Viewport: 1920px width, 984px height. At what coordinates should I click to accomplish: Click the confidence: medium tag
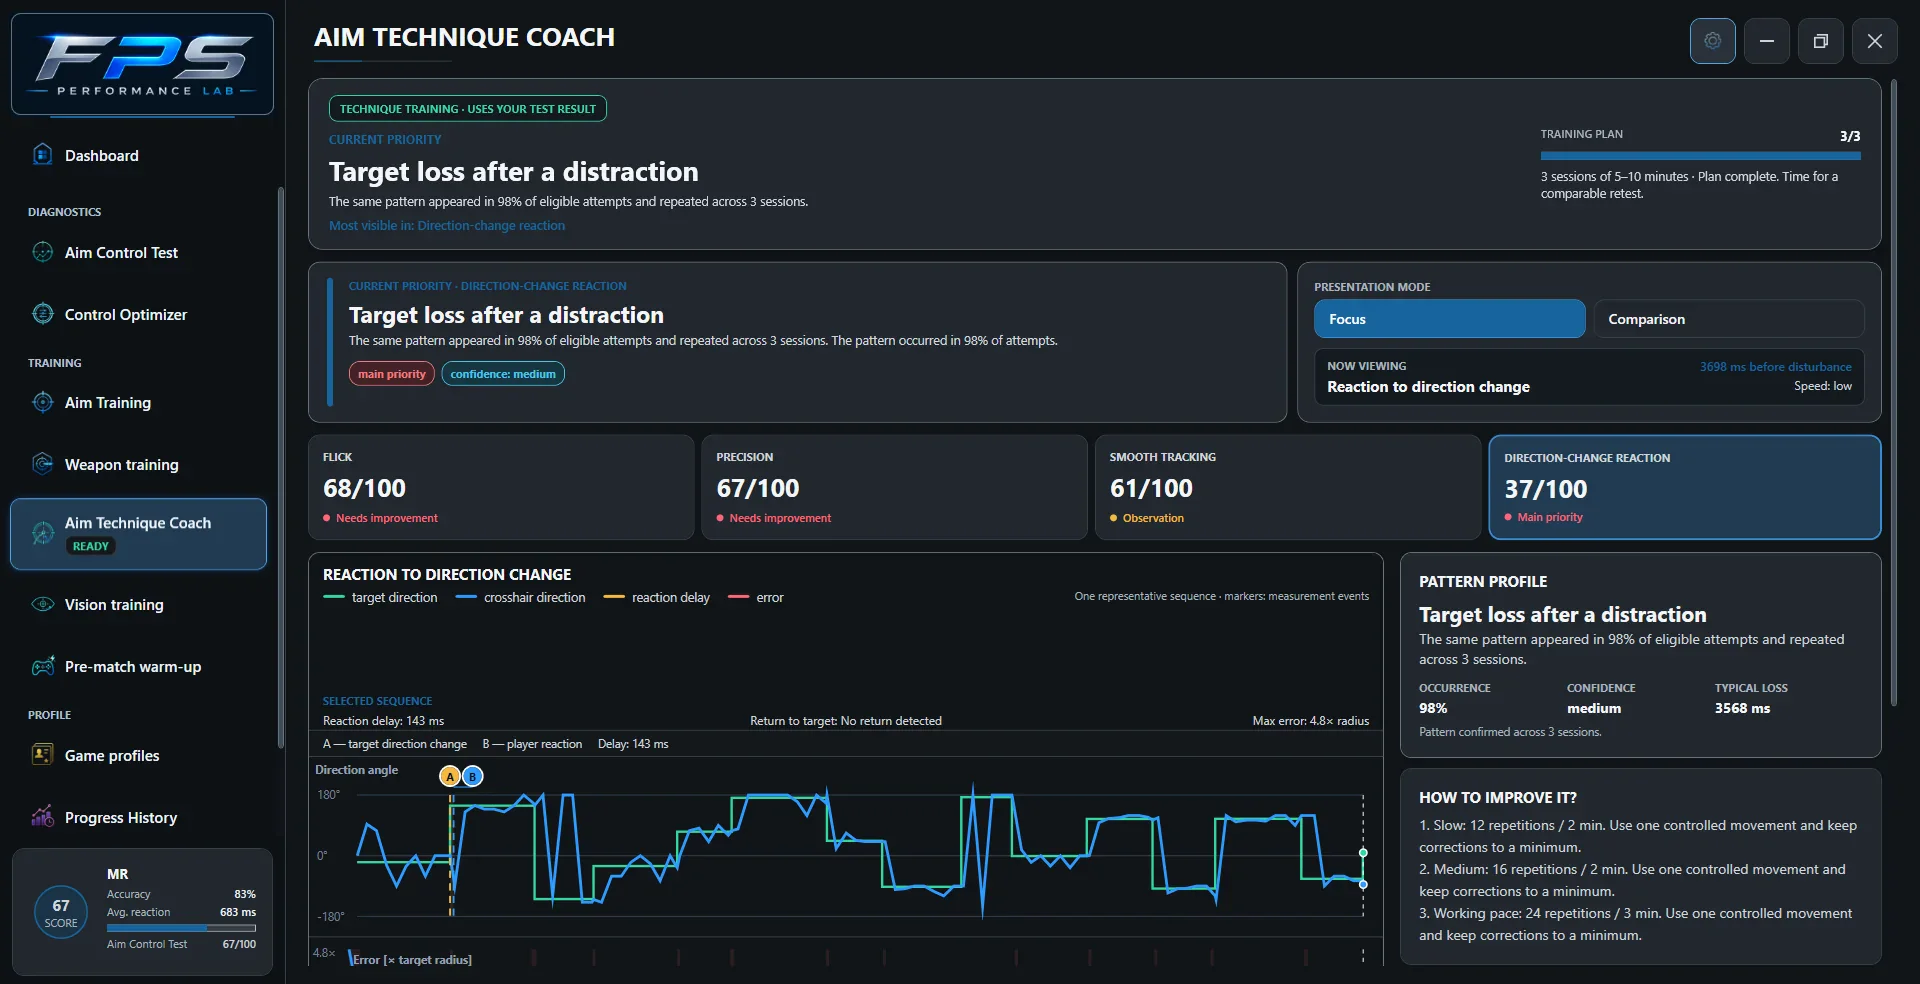click(503, 374)
